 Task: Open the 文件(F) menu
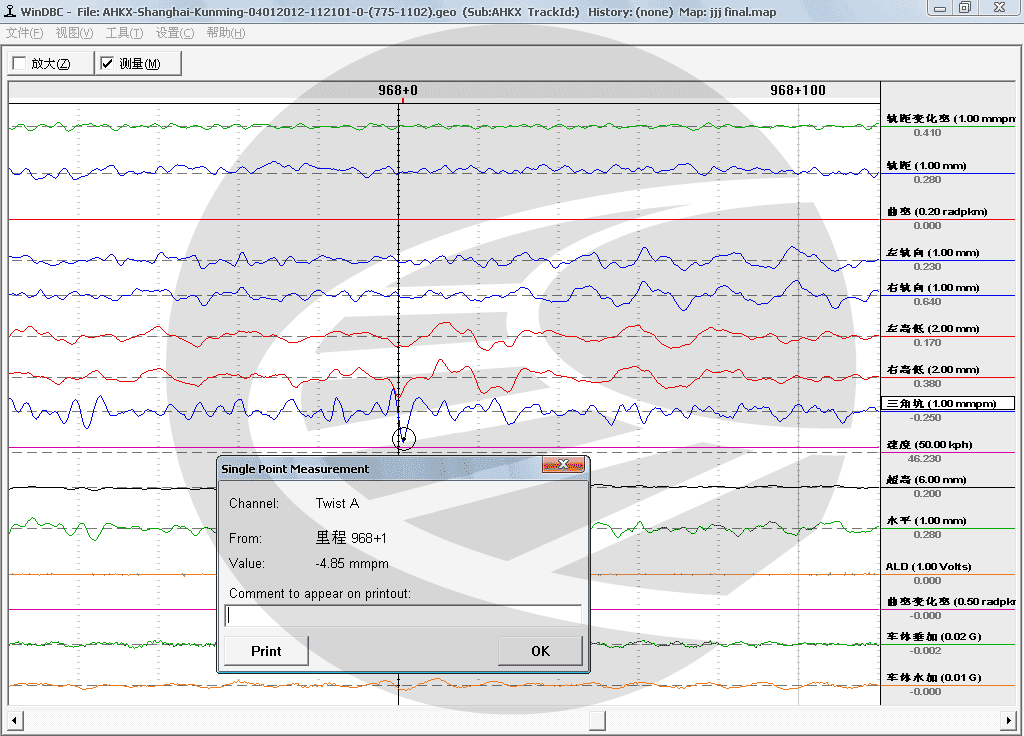click(x=24, y=33)
